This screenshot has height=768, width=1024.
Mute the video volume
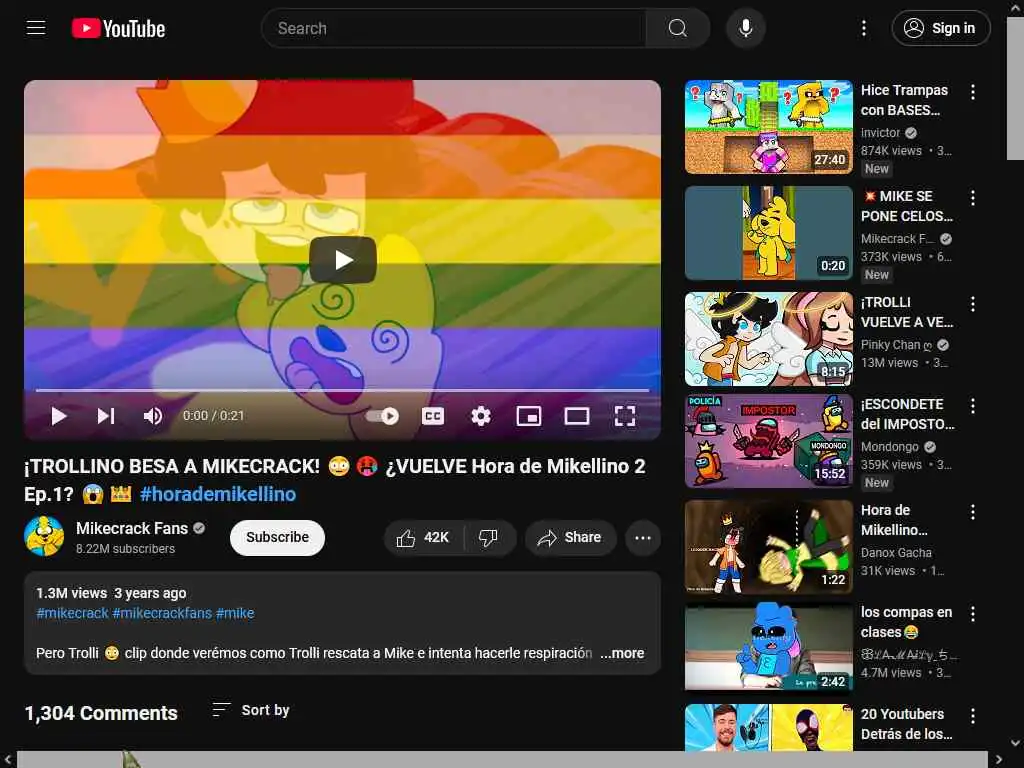pos(153,416)
